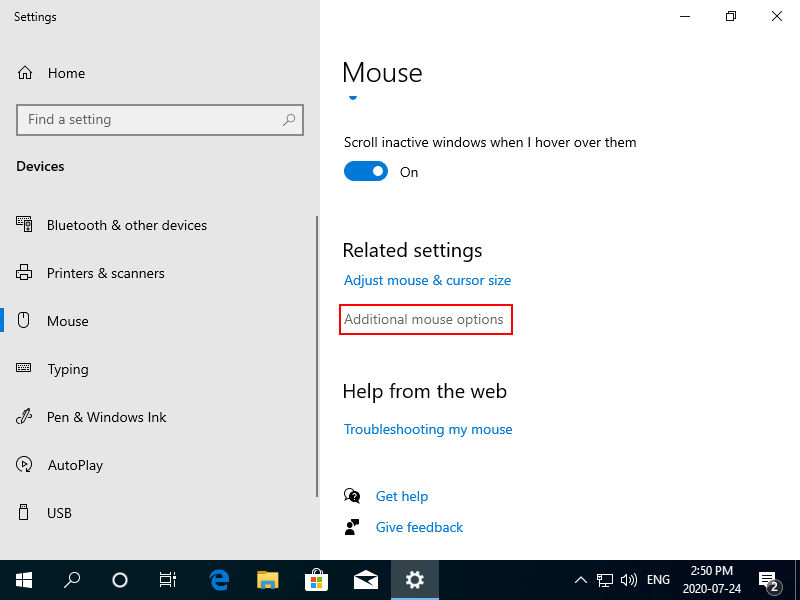
Task: Open the AutoPlay settings page
Action: pyautogui.click(x=75, y=465)
